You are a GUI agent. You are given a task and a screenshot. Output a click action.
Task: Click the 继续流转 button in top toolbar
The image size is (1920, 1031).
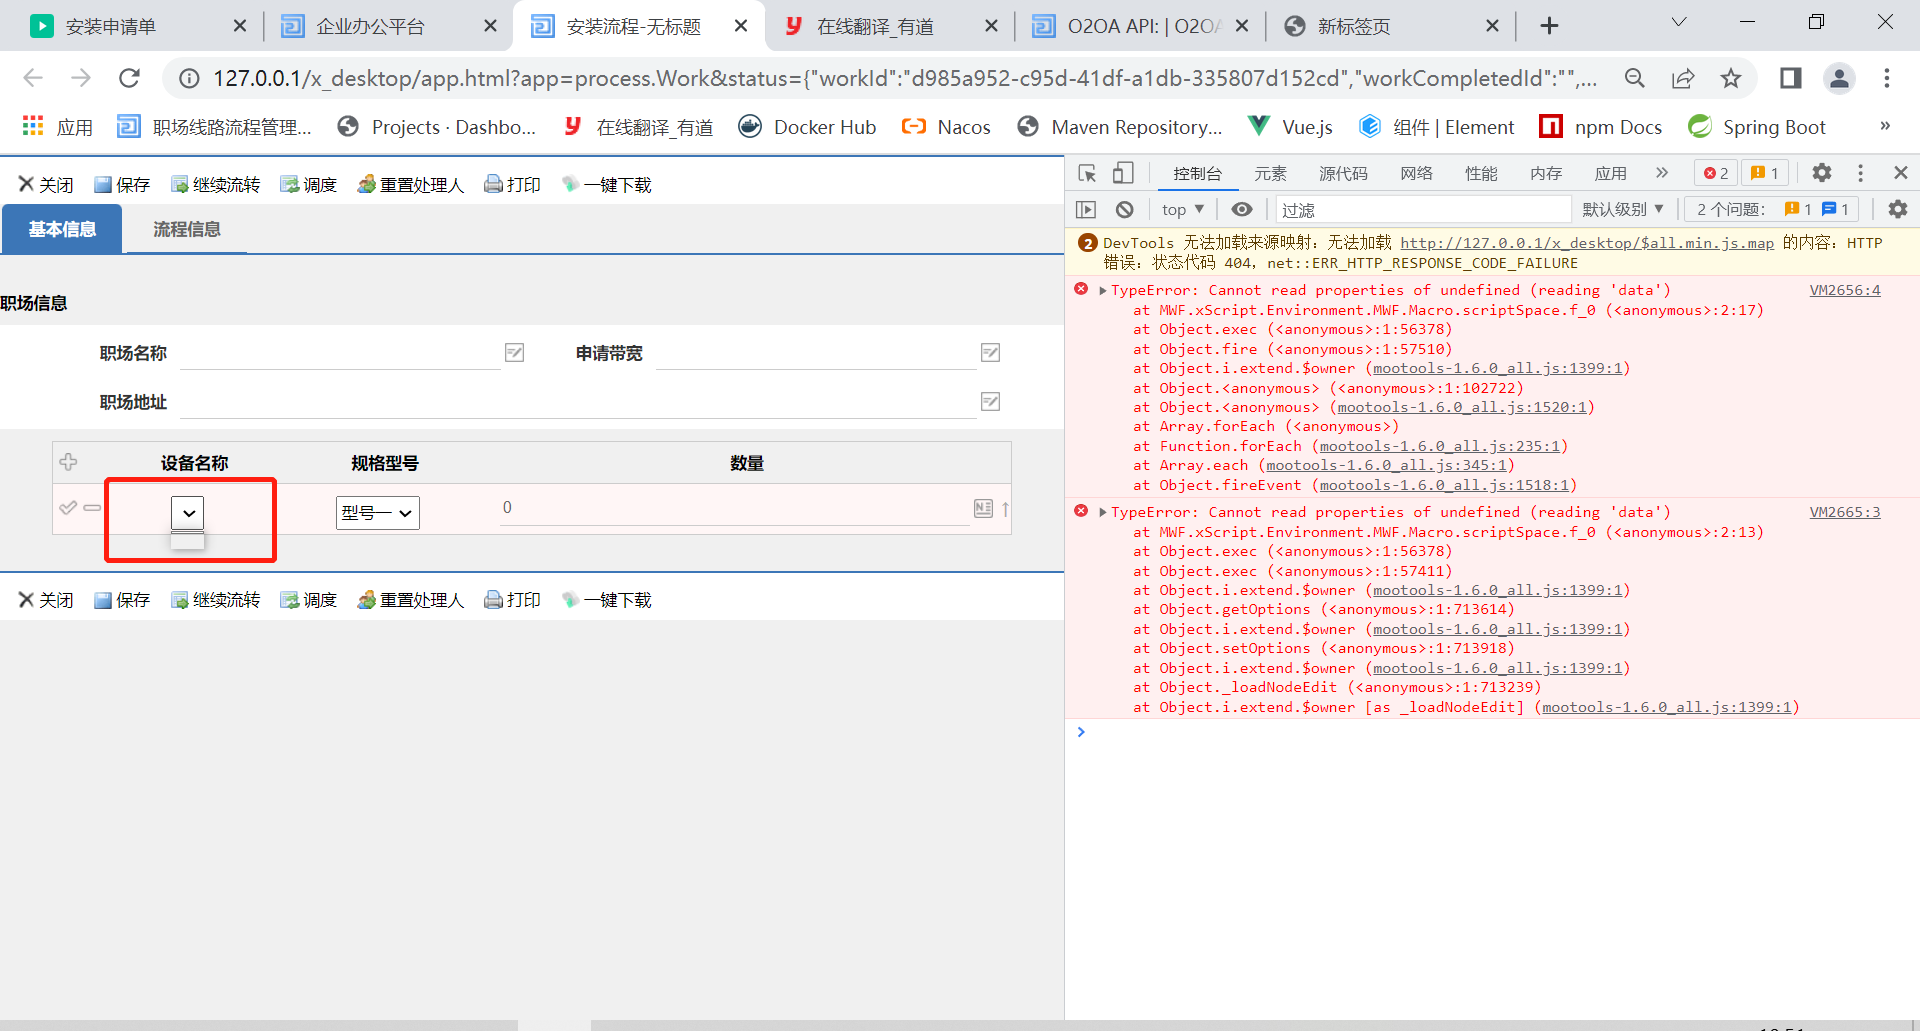click(216, 185)
